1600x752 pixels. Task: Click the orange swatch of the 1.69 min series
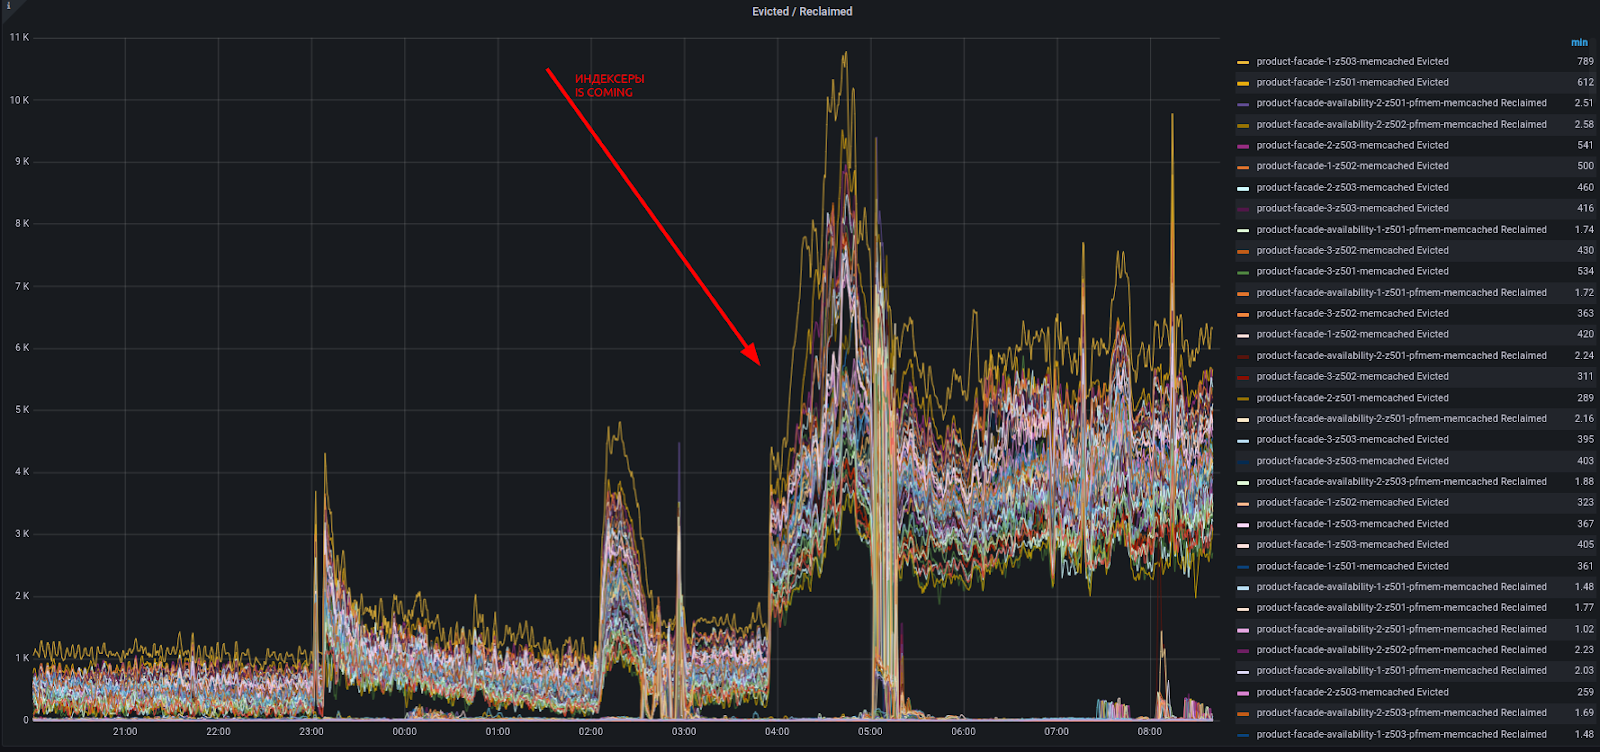(1243, 714)
